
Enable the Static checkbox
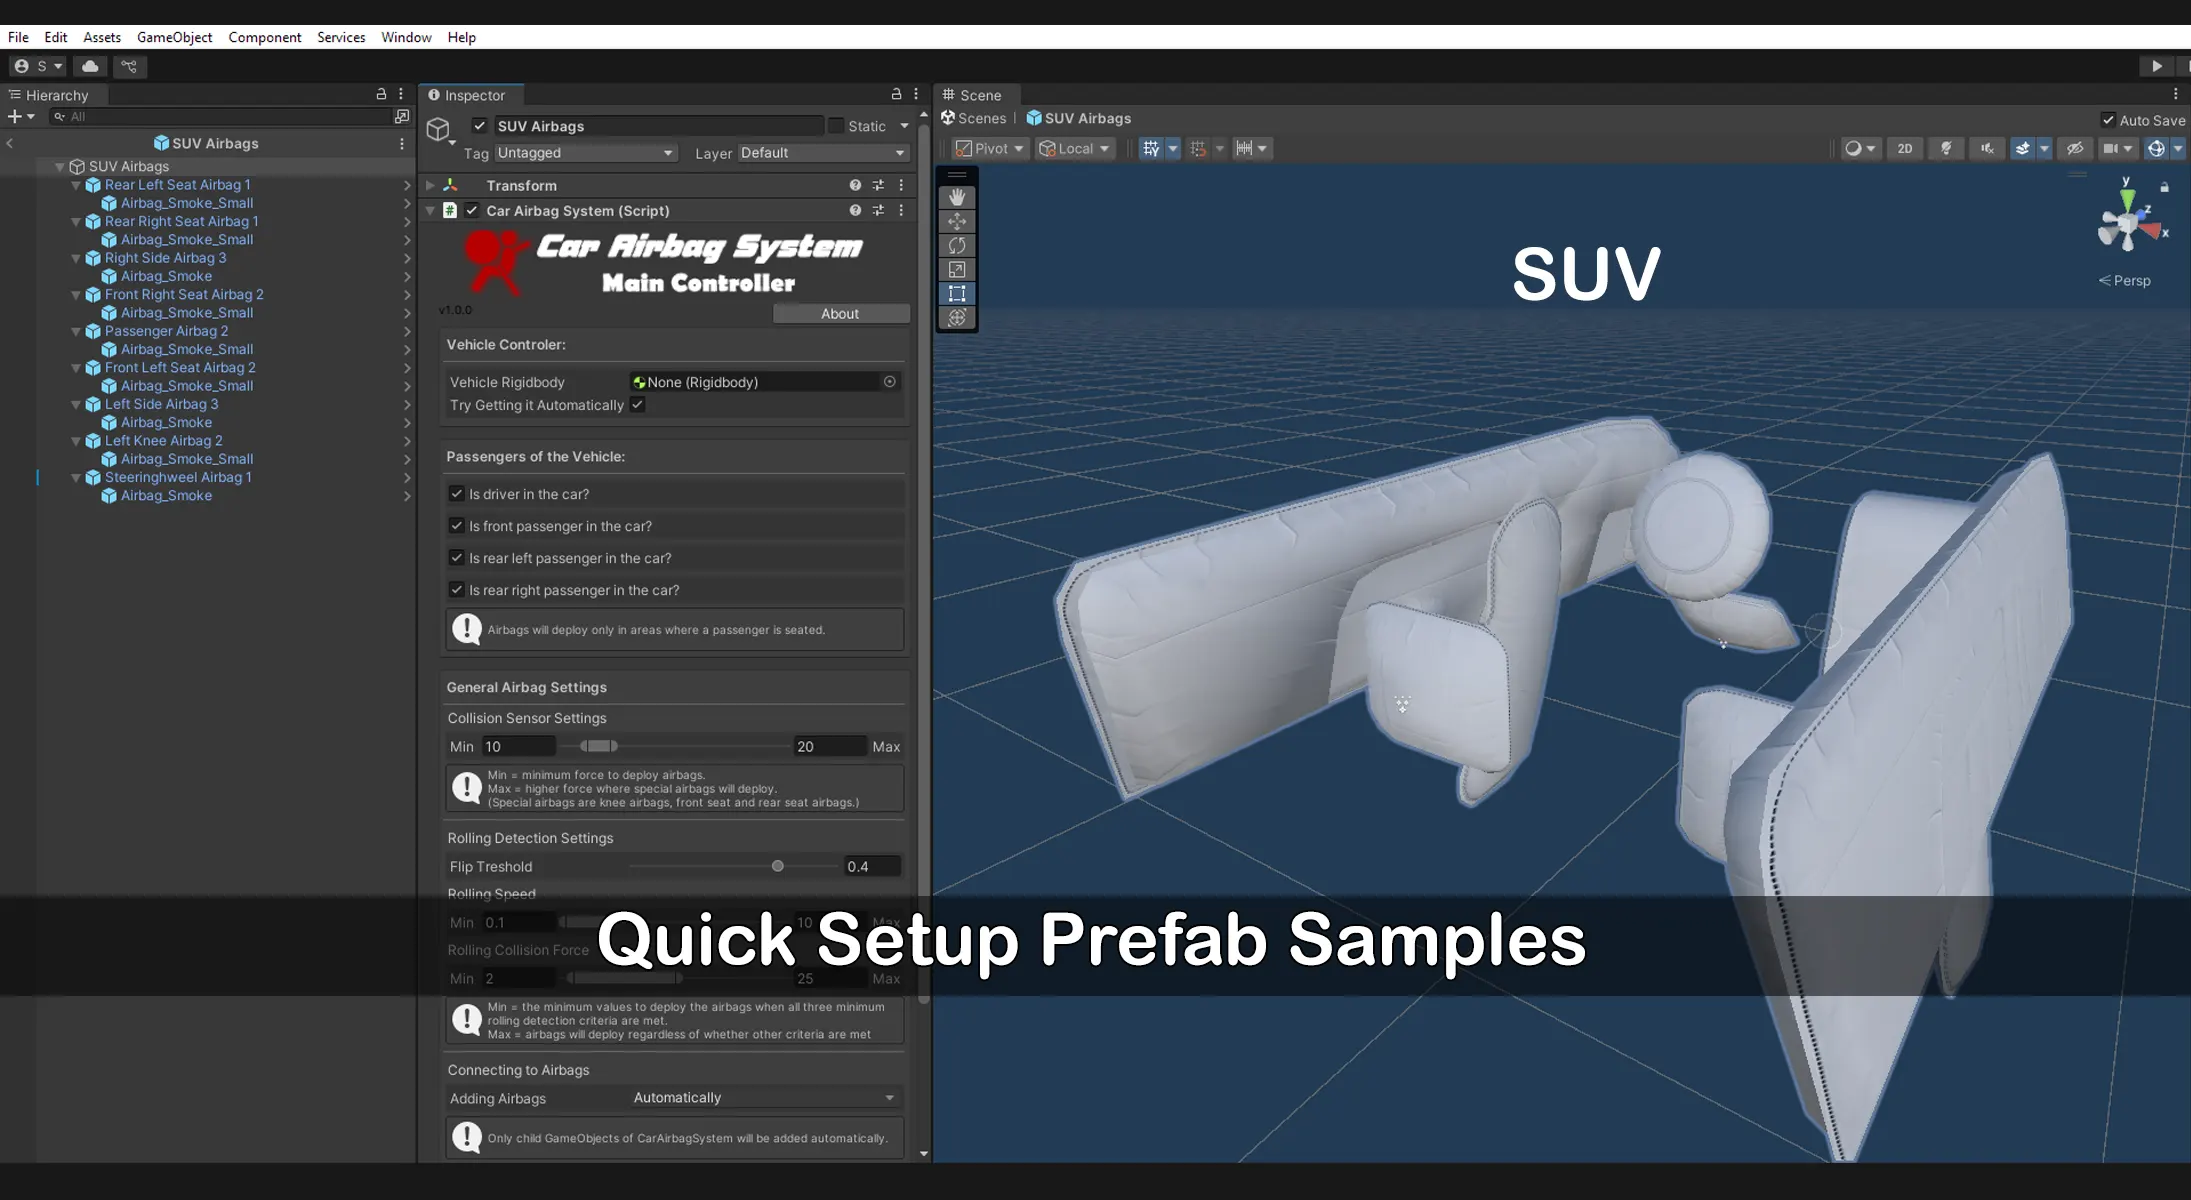click(836, 126)
